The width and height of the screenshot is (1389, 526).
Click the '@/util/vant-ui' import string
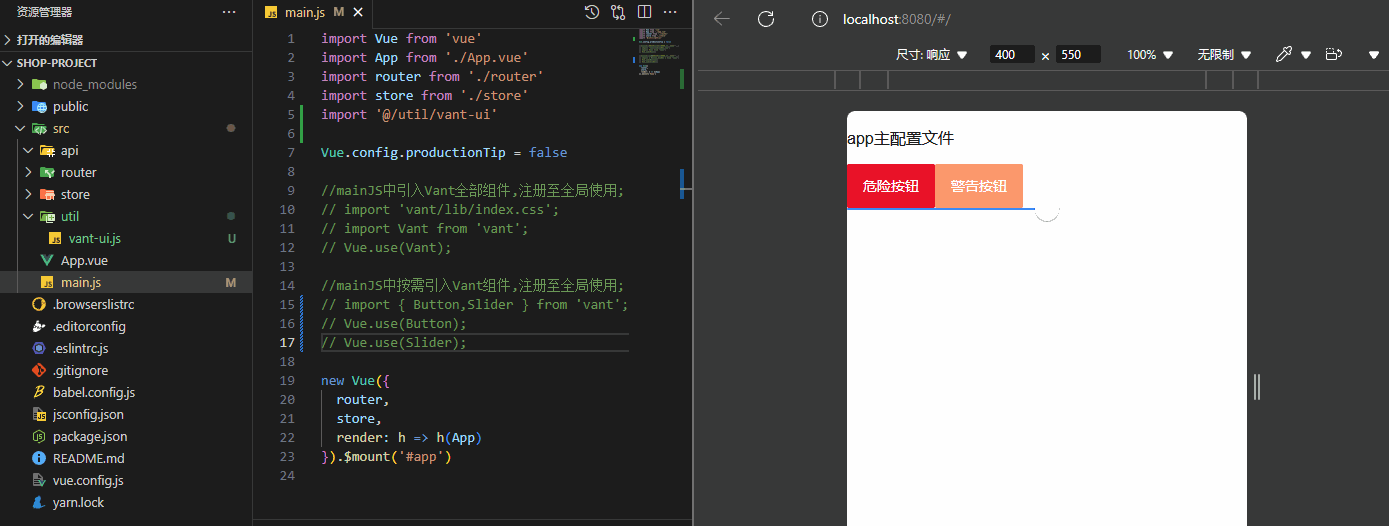[435, 115]
